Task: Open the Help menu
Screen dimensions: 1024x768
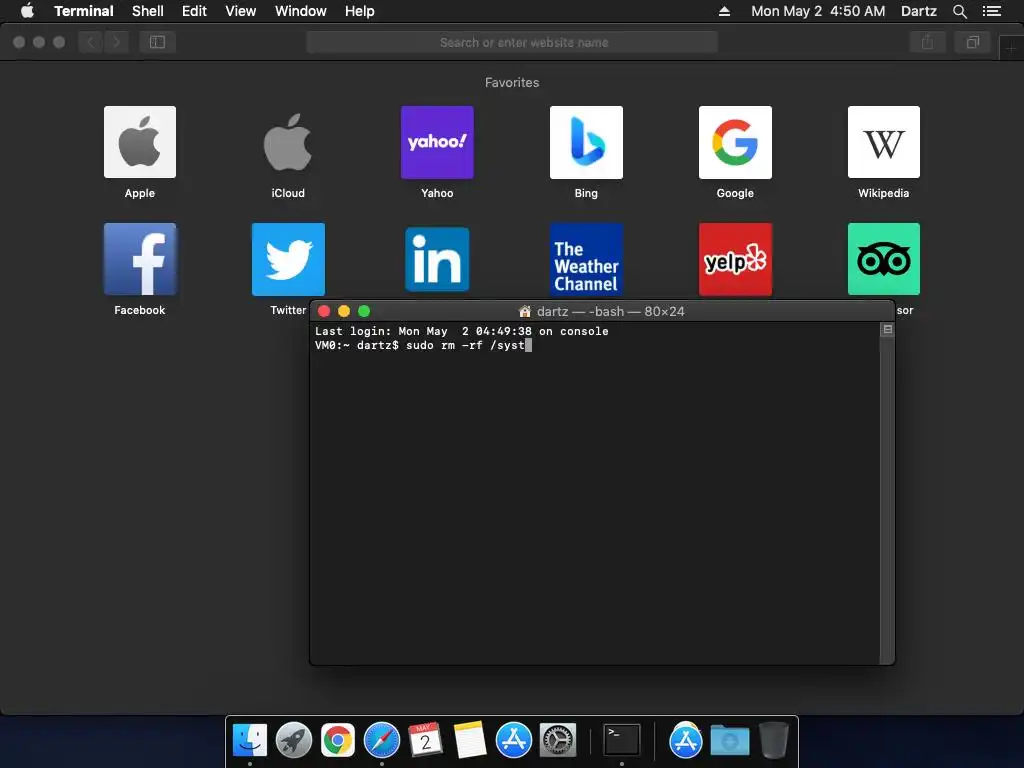Action: [x=359, y=11]
